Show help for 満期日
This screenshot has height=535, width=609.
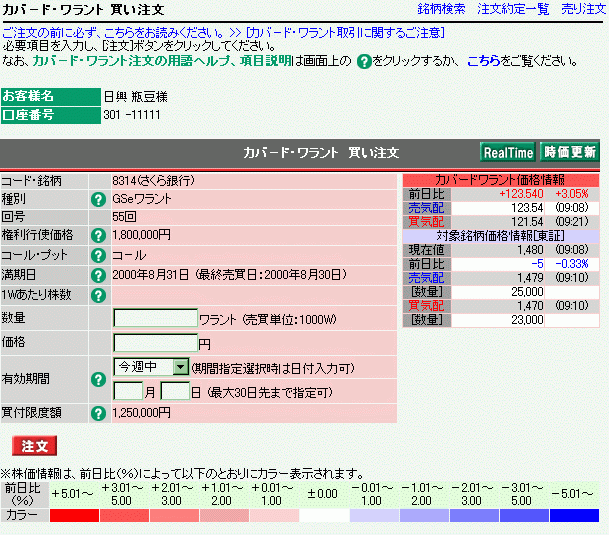click(x=98, y=275)
